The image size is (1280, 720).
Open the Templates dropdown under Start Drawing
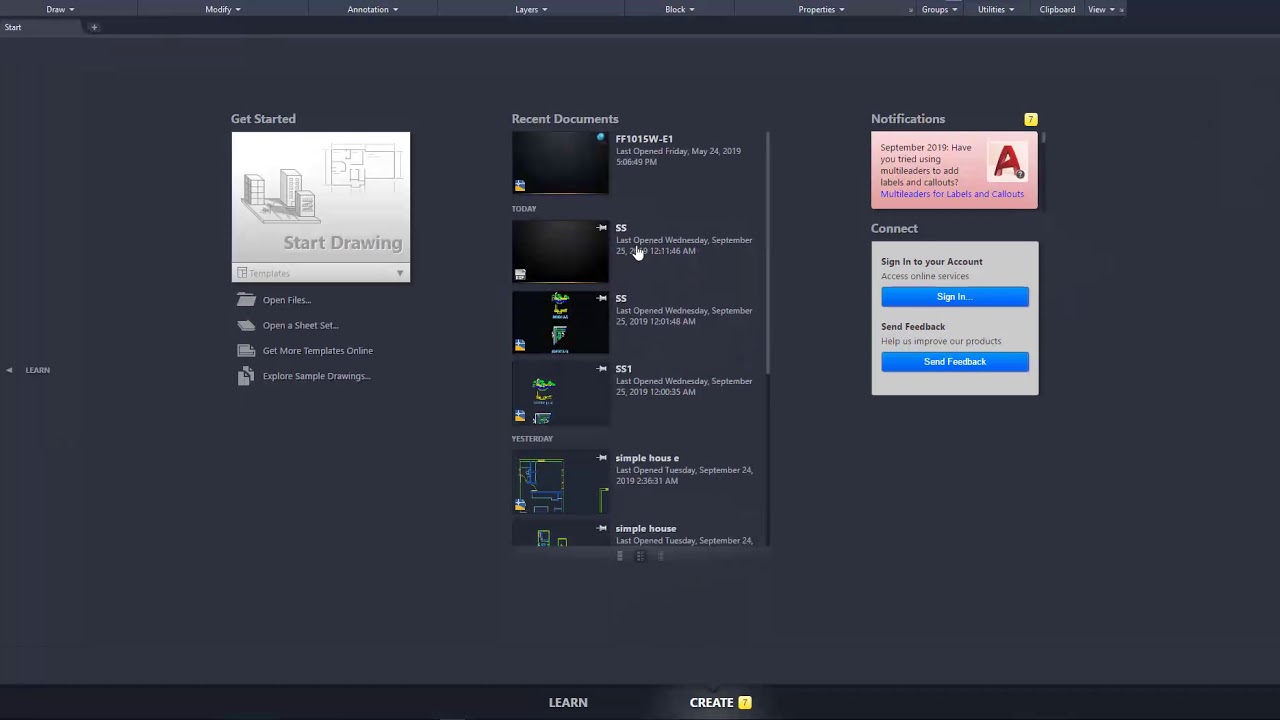(321, 273)
